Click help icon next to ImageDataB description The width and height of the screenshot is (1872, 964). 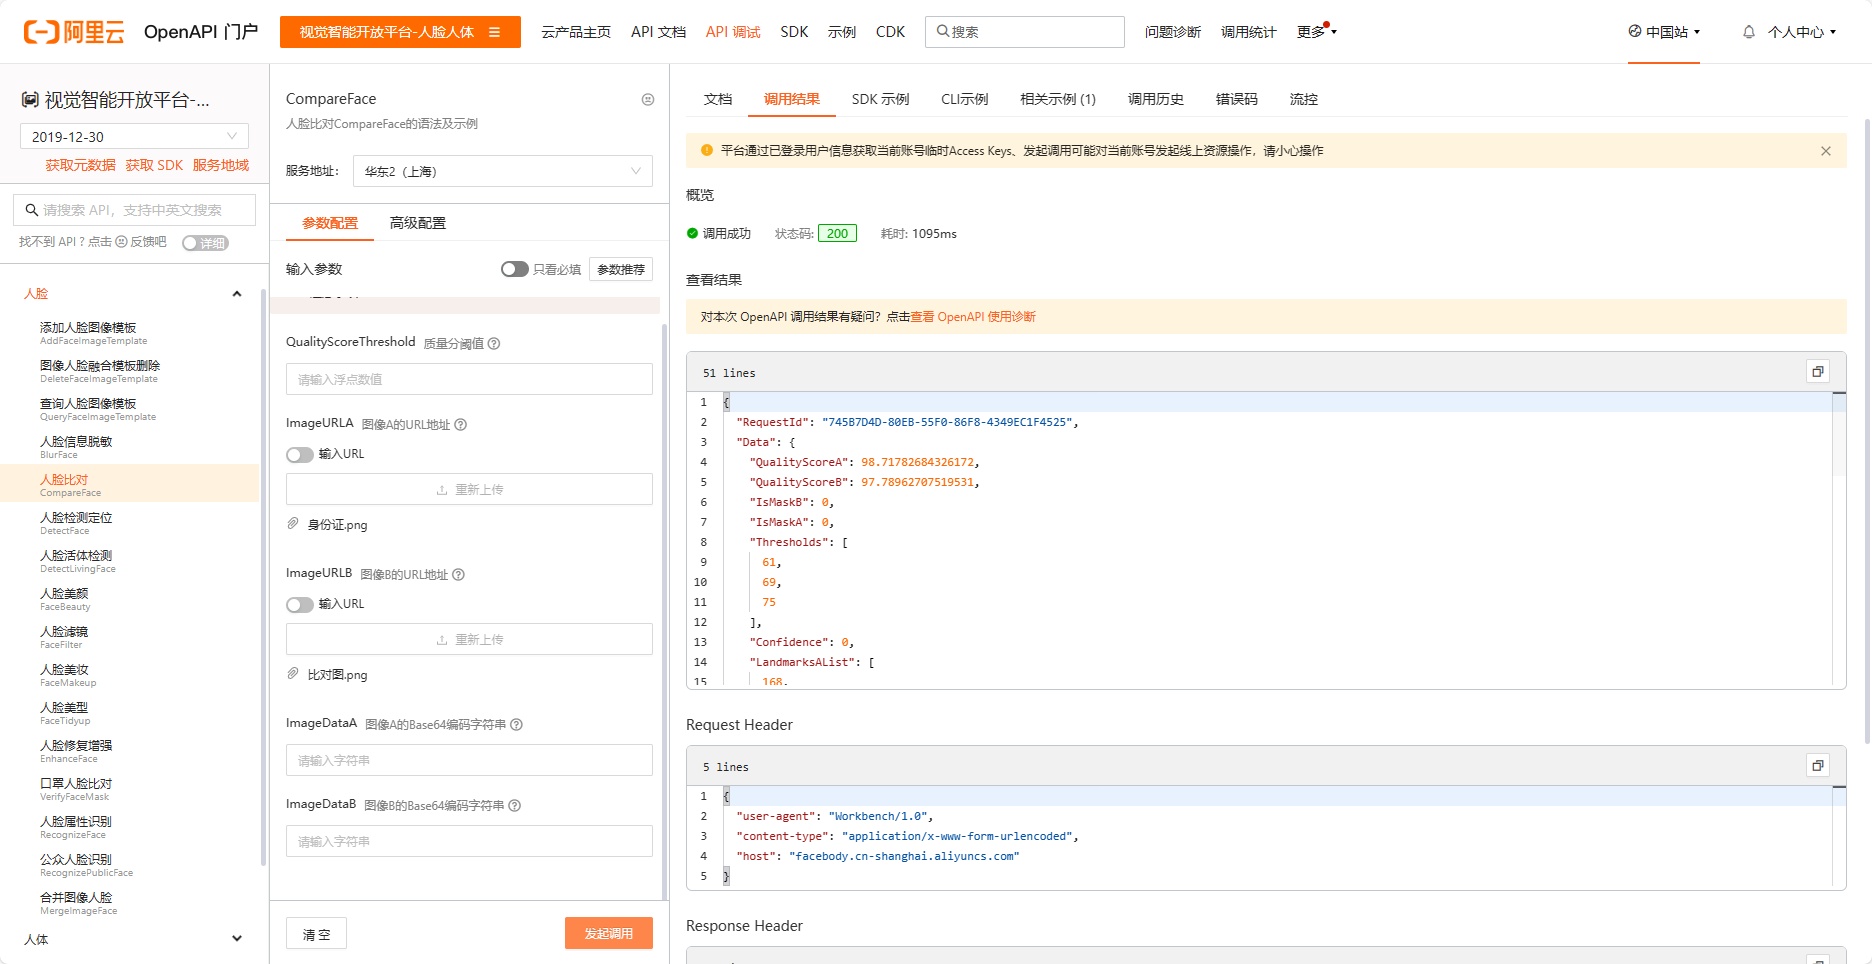click(x=514, y=805)
